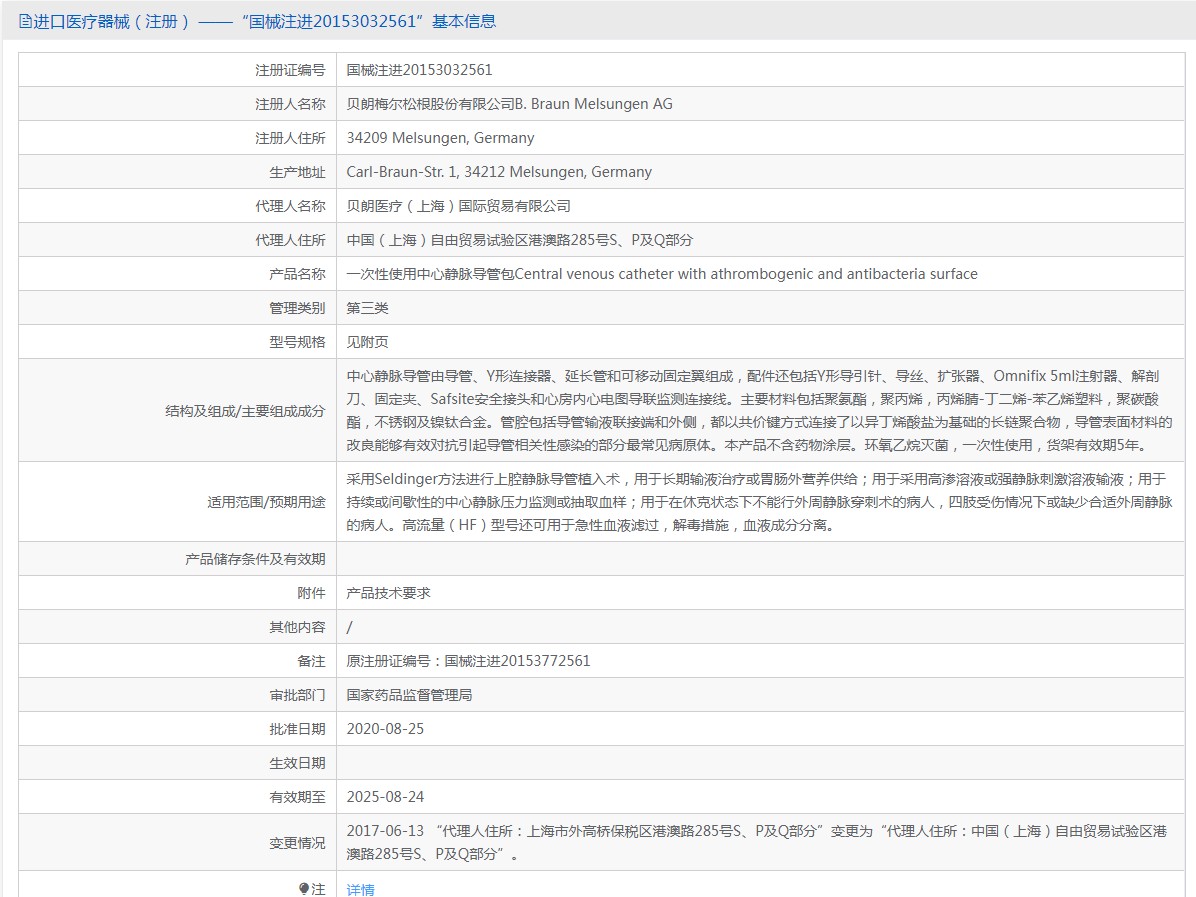Screen dimensions: 1196x897
Task: Click the 注册人名称 label
Action: pos(290,104)
